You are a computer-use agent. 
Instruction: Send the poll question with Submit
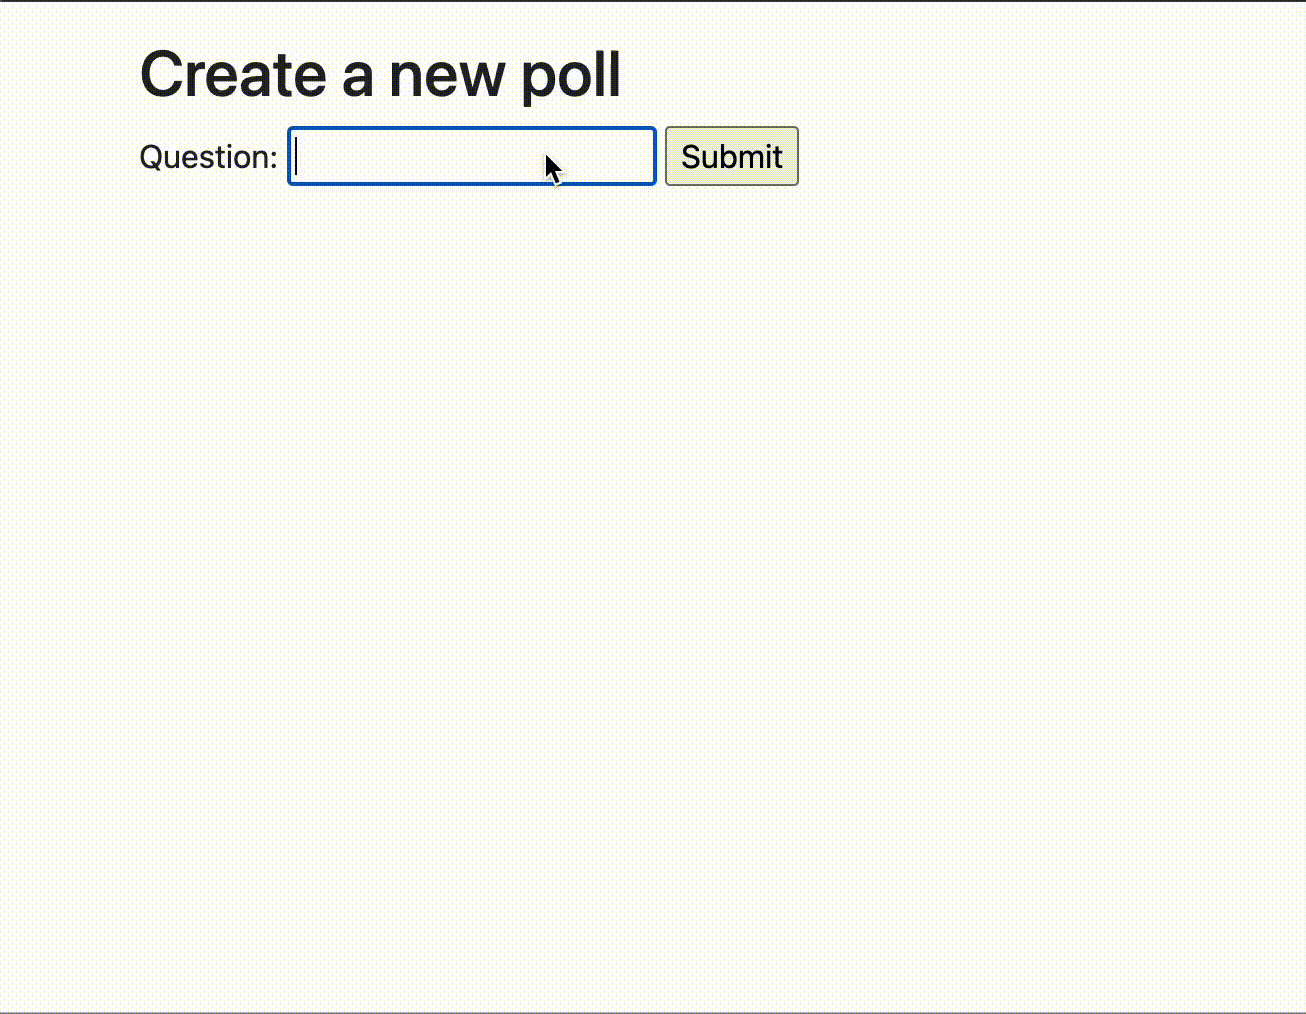pyautogui.click(x=731, y=156)
